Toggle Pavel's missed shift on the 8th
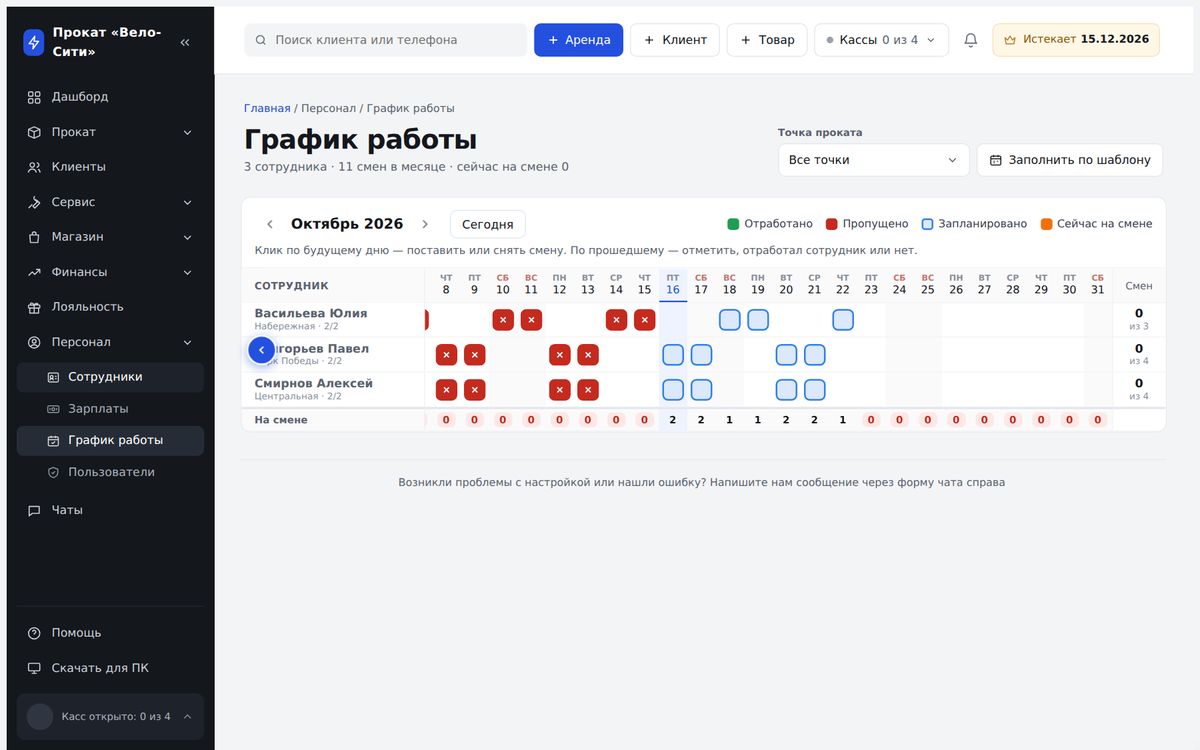The image size is (1200, 750). pos(446,355)
